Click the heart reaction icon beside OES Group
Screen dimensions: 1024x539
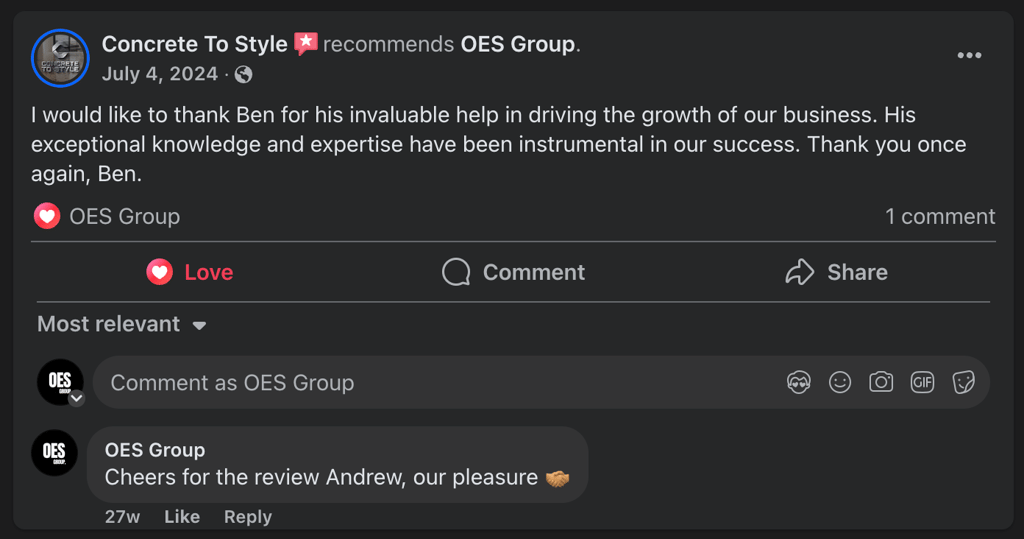[x=46, y=216]
